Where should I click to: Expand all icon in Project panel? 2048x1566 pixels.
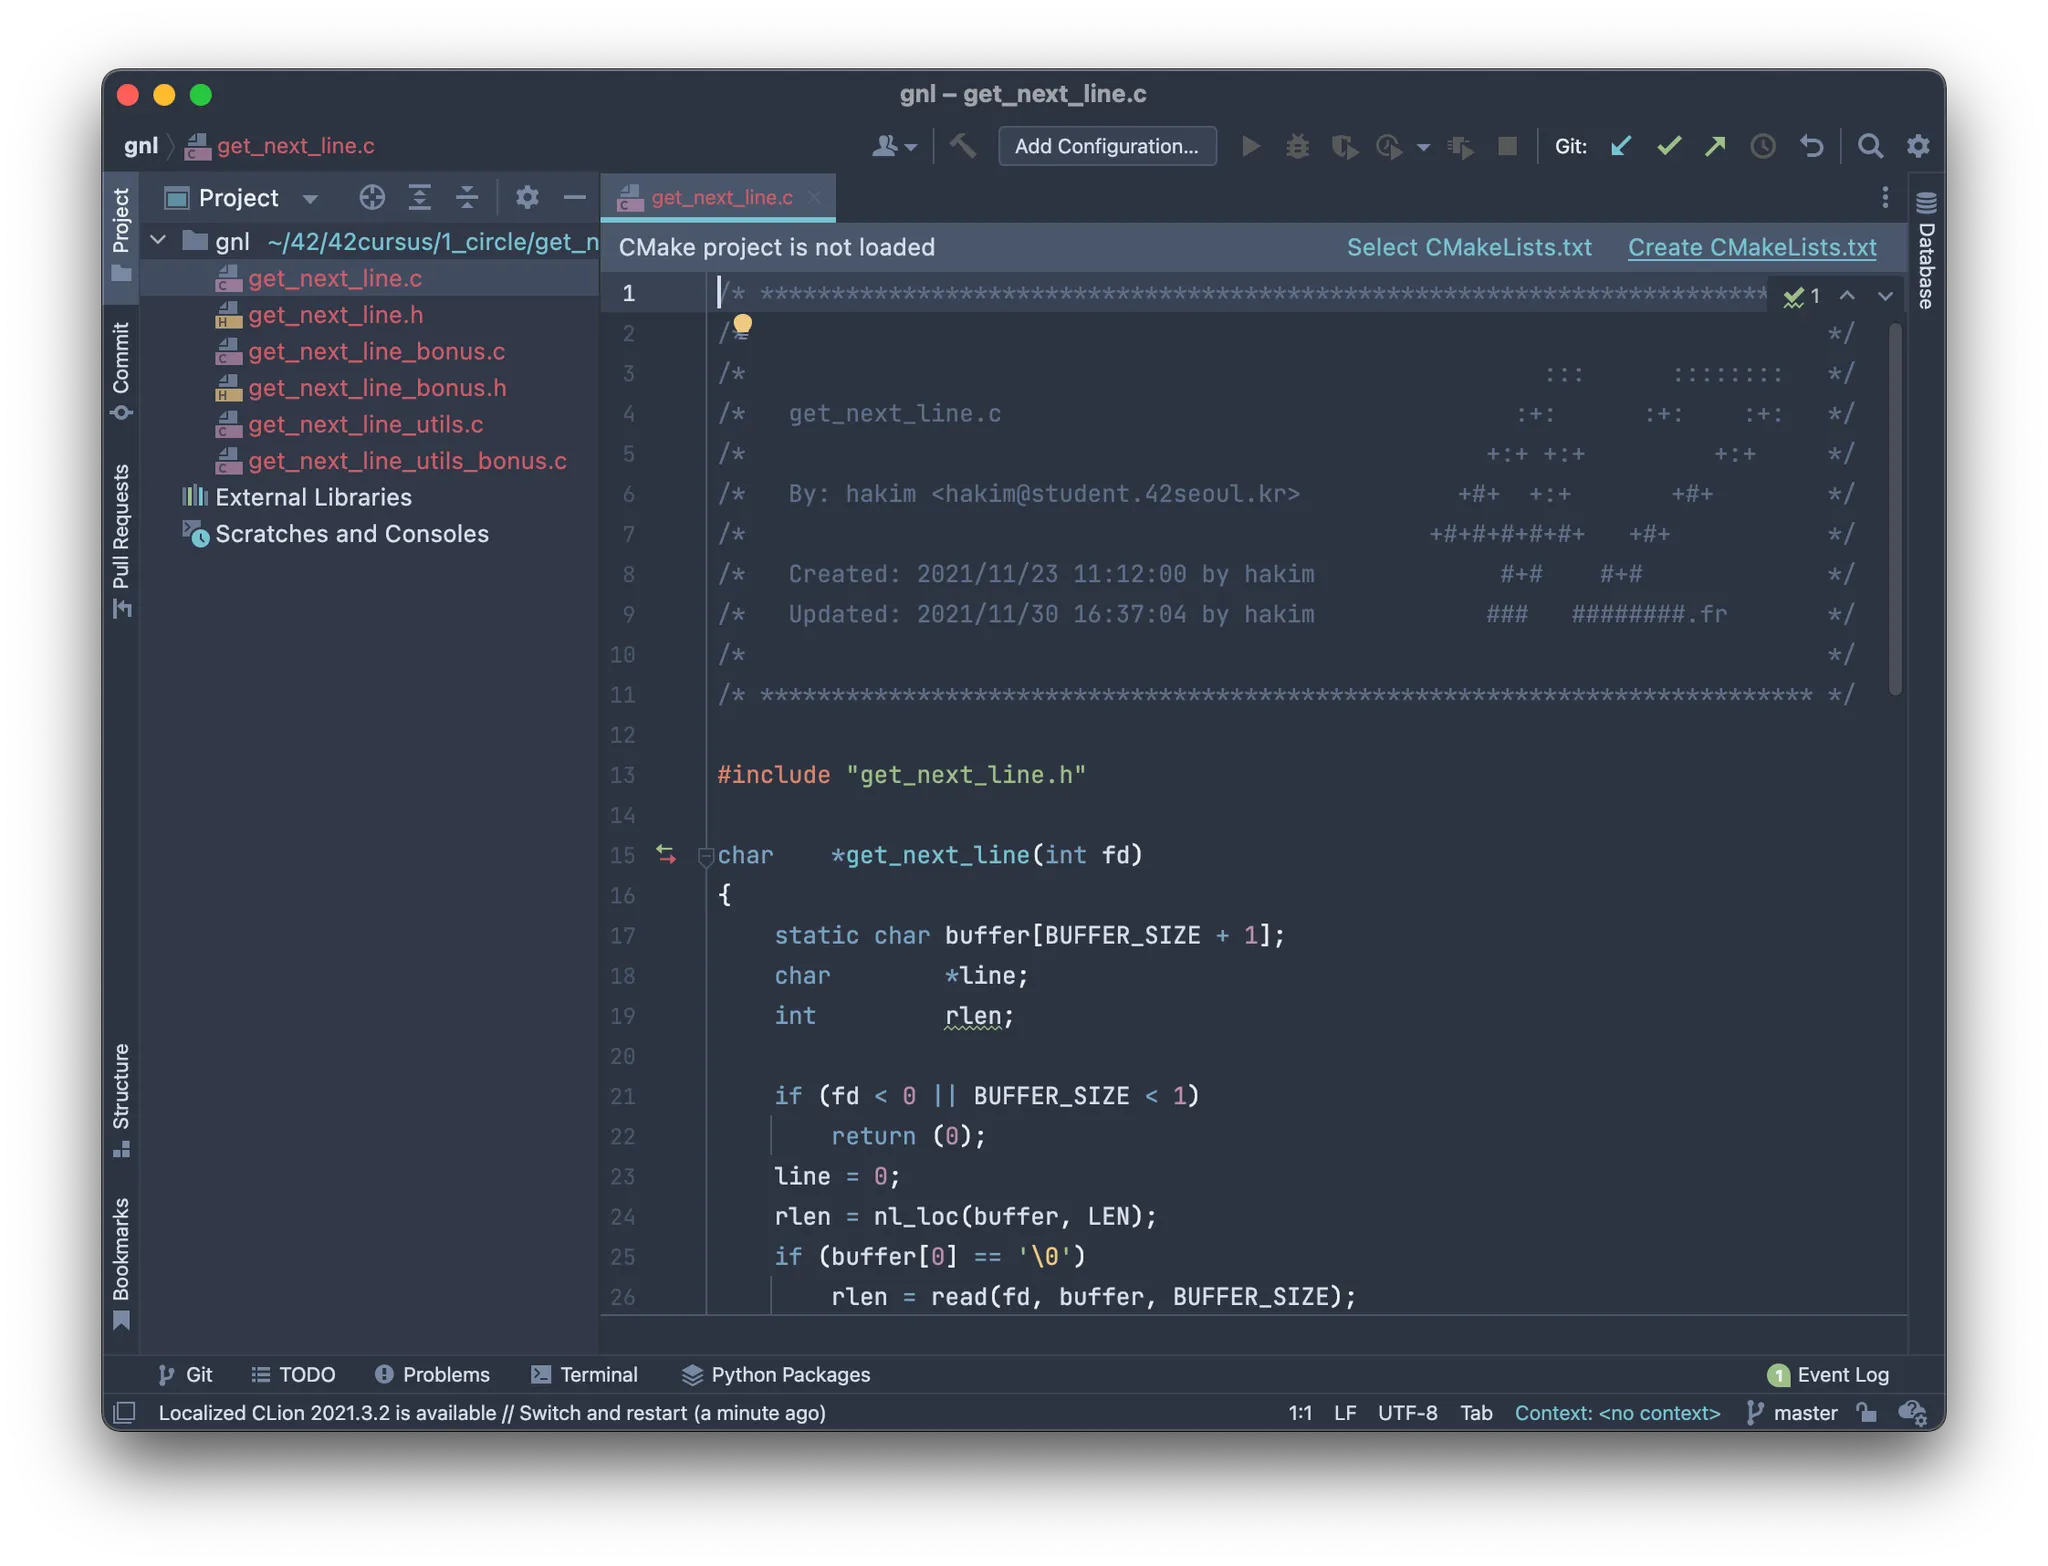point(420,197)
